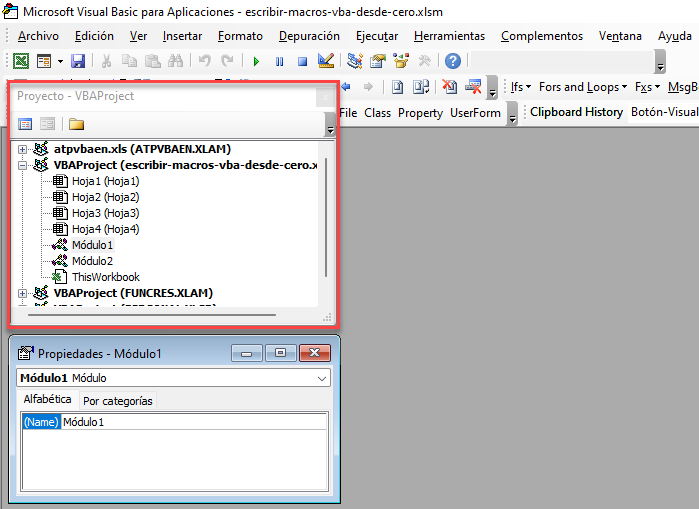This screenshot has width=699, height=509.
Task: Click the Redo arrow icon
Action: (x=227, y=60)
